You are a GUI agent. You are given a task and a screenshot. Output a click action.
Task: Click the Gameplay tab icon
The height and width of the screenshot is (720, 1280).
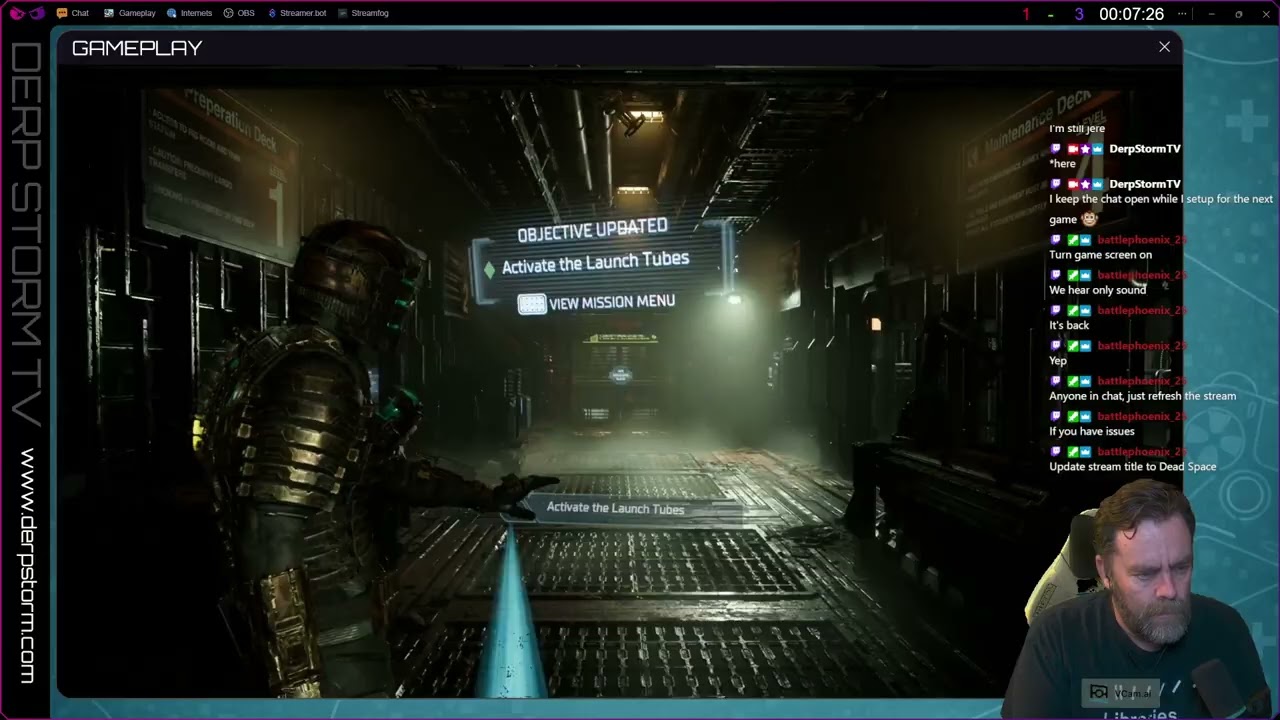(x=109, y=13)
